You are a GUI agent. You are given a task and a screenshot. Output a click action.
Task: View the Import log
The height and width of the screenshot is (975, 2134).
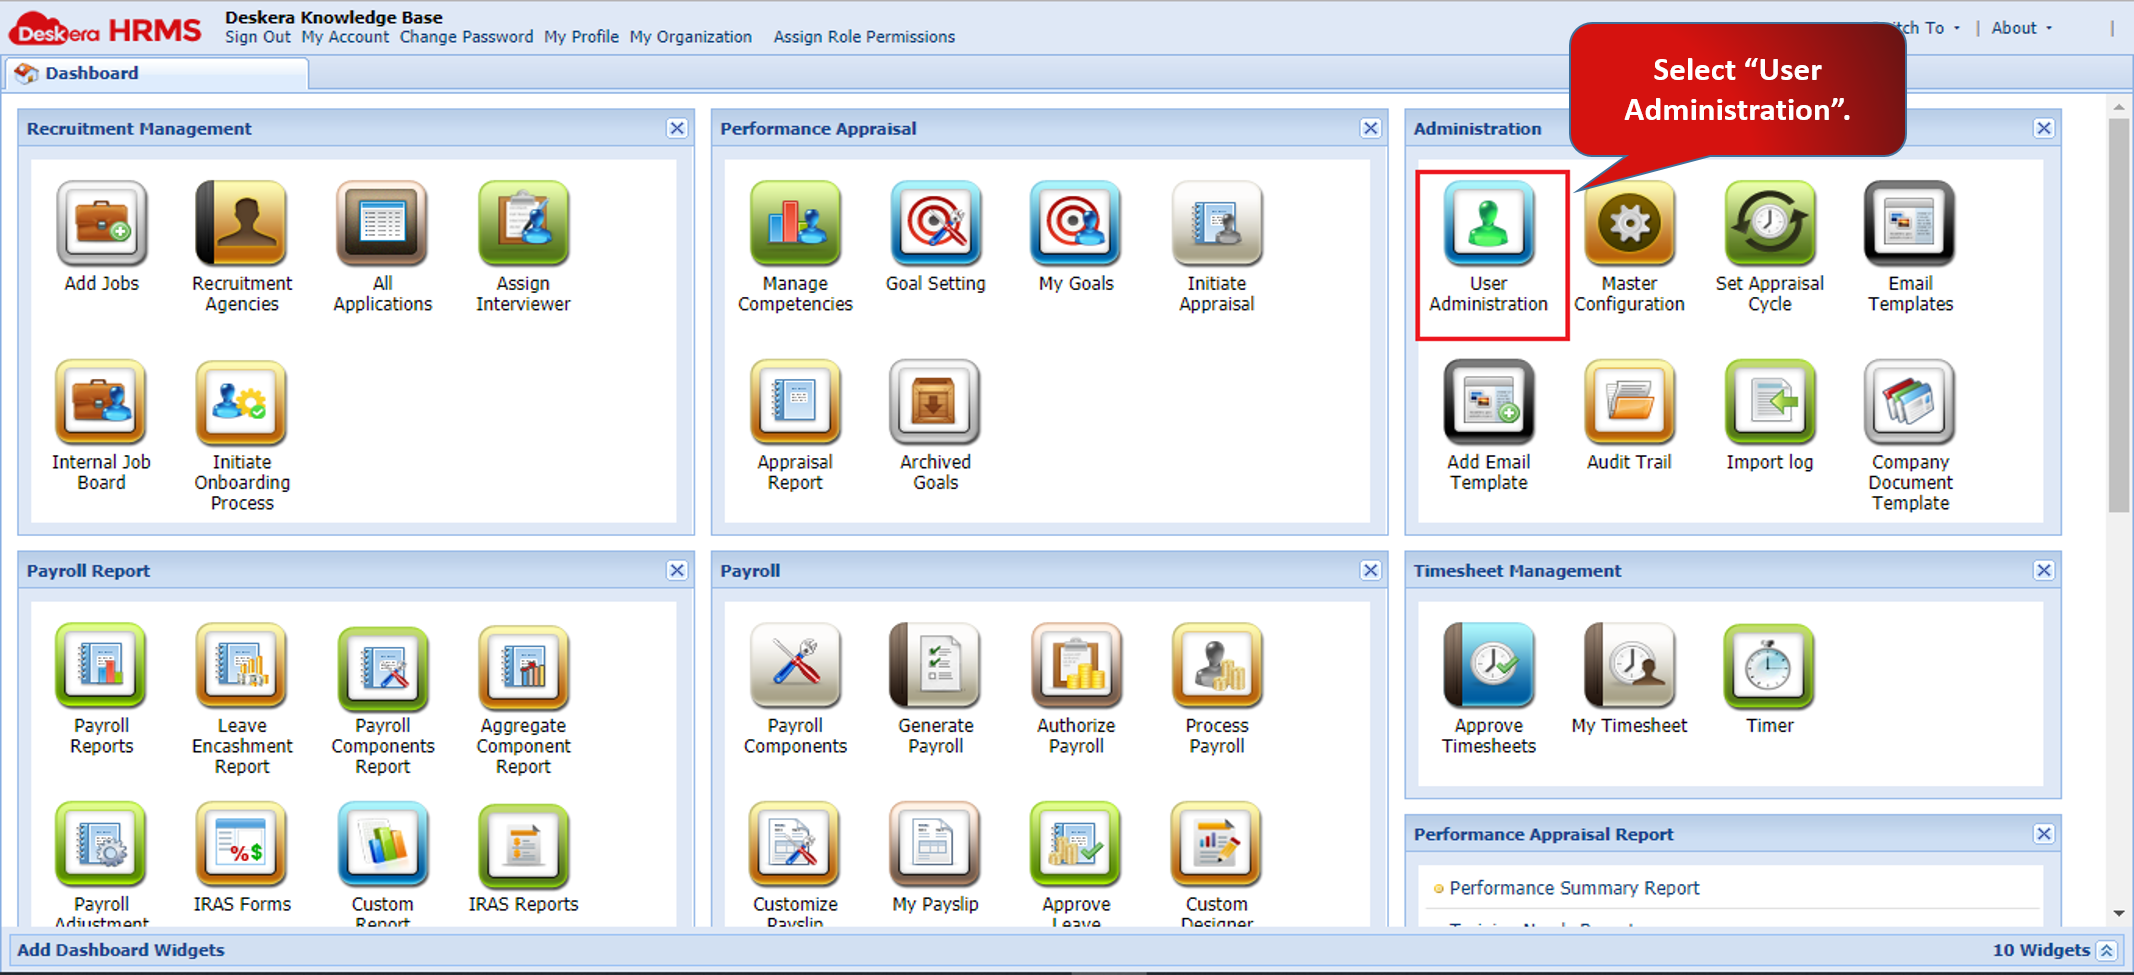pyautogui.click(x=1770, y=402)
